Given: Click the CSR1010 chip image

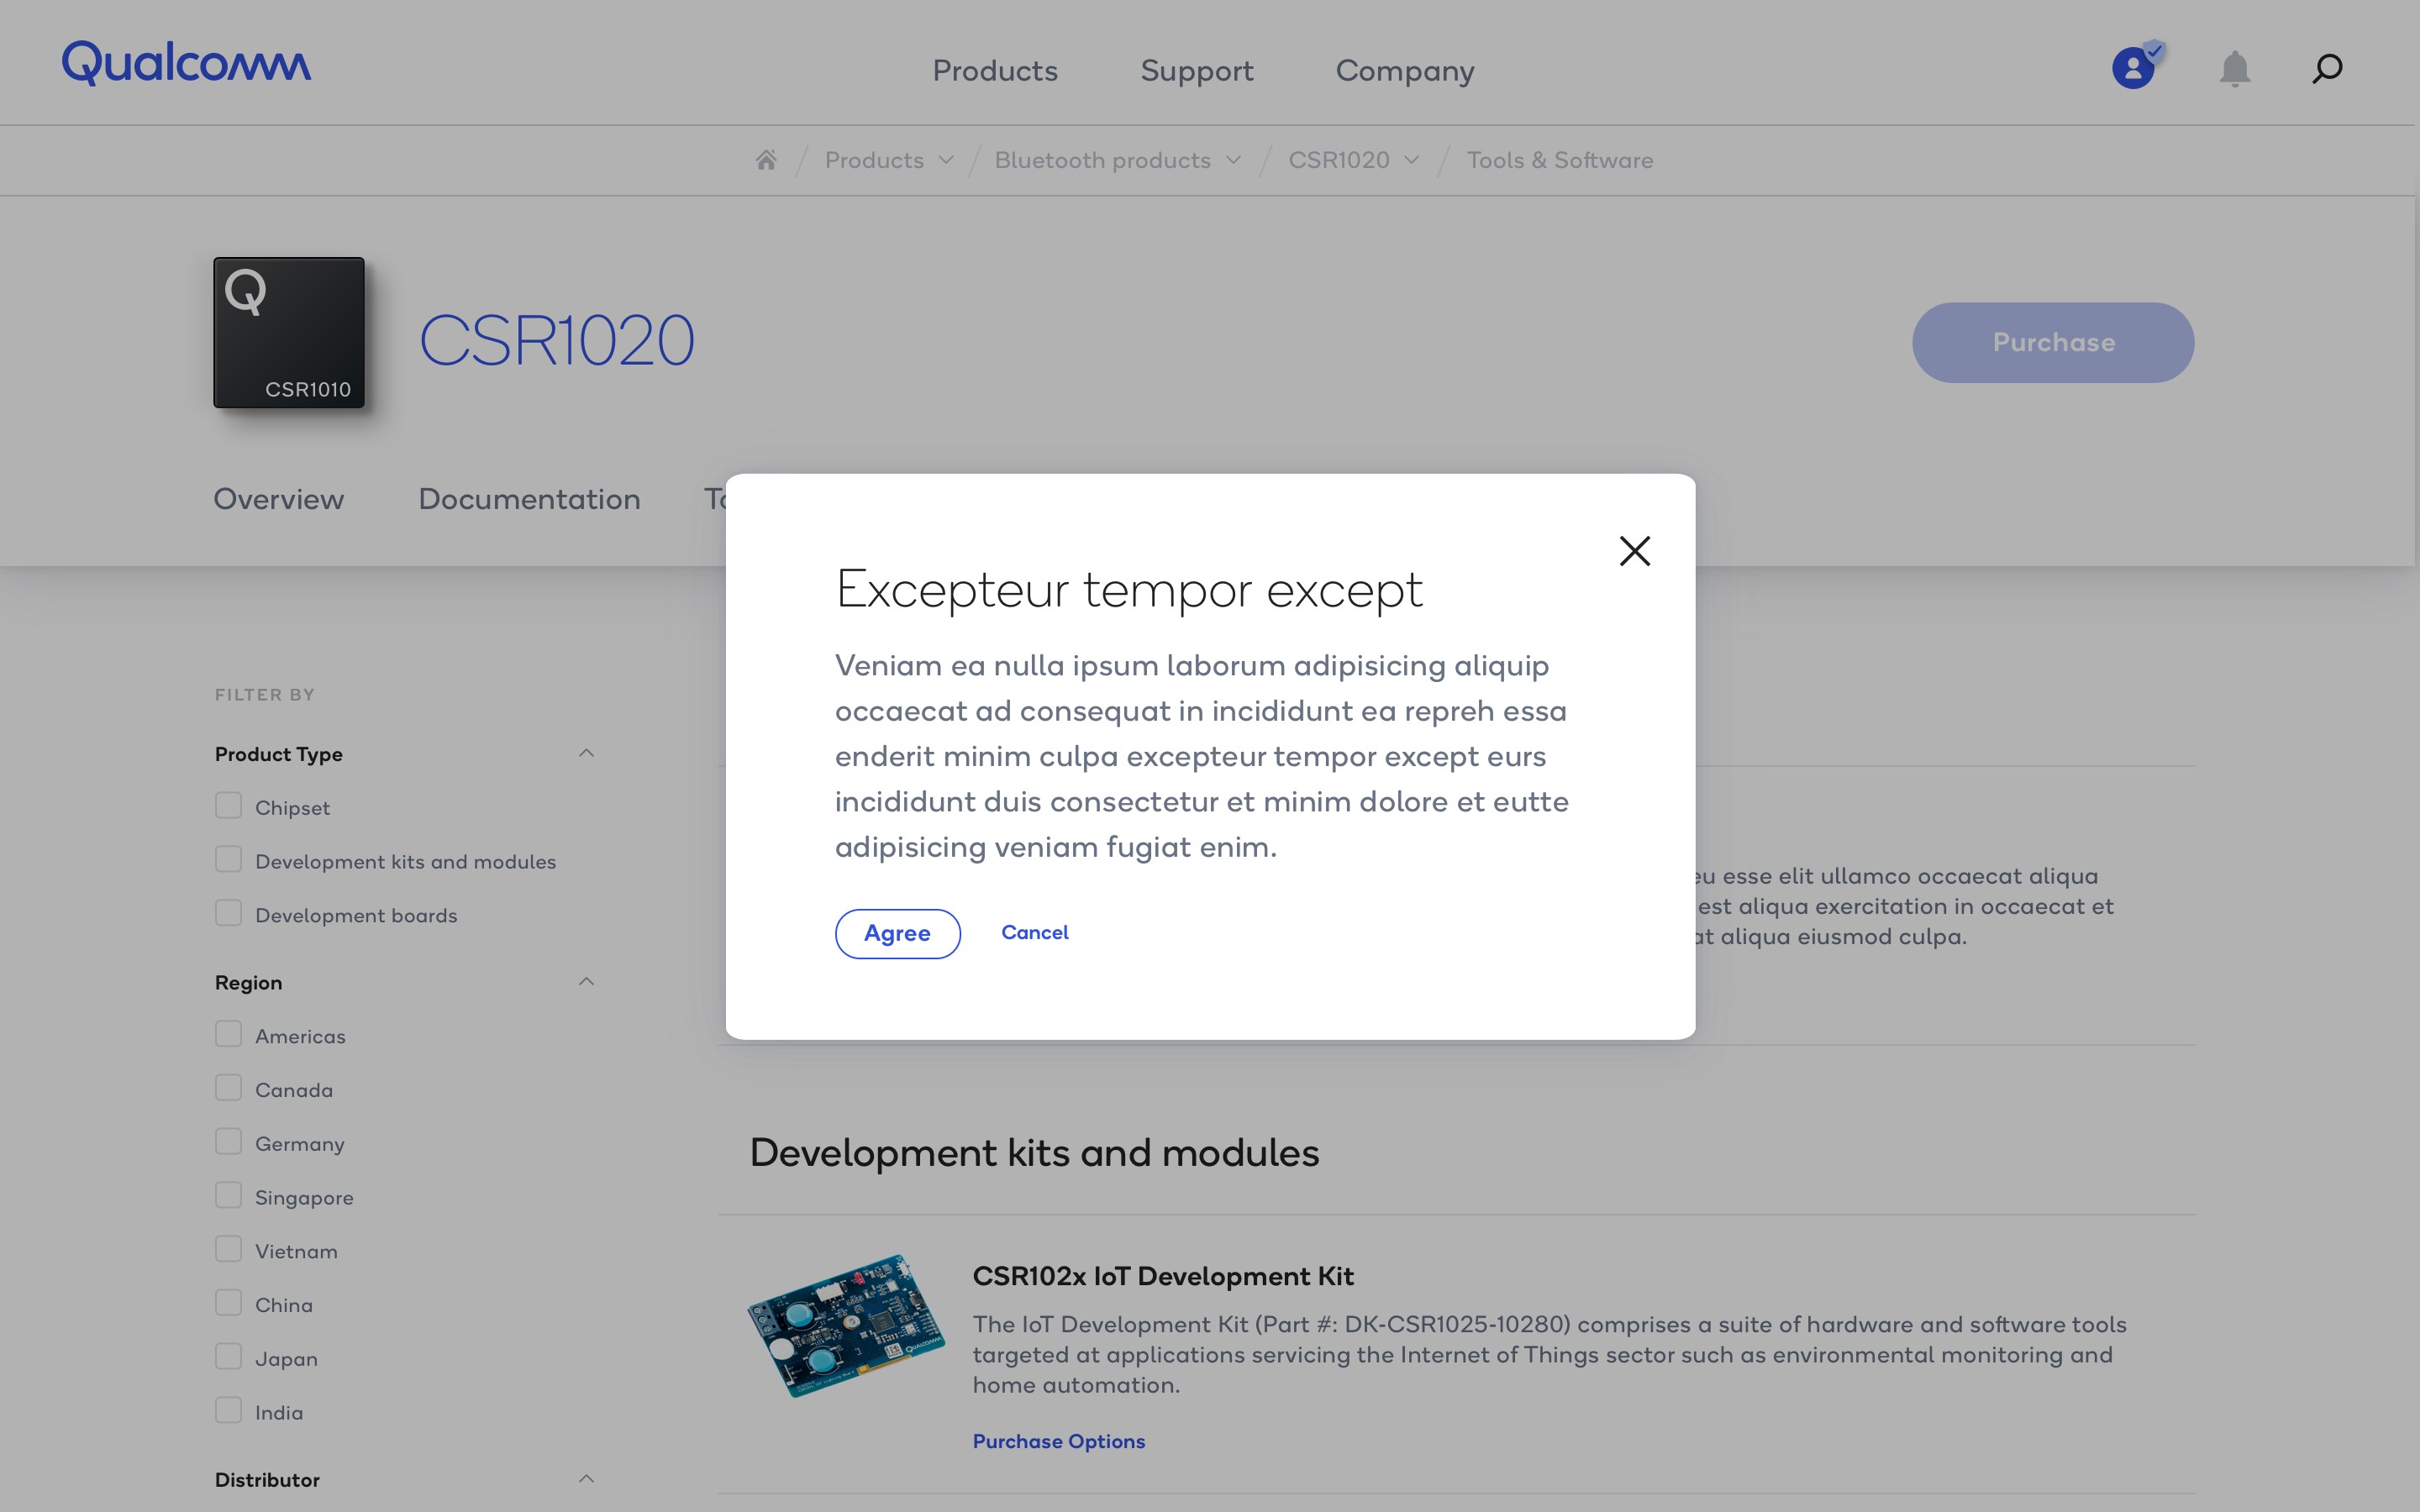Looking at the screenshot, I should (289, 332).
